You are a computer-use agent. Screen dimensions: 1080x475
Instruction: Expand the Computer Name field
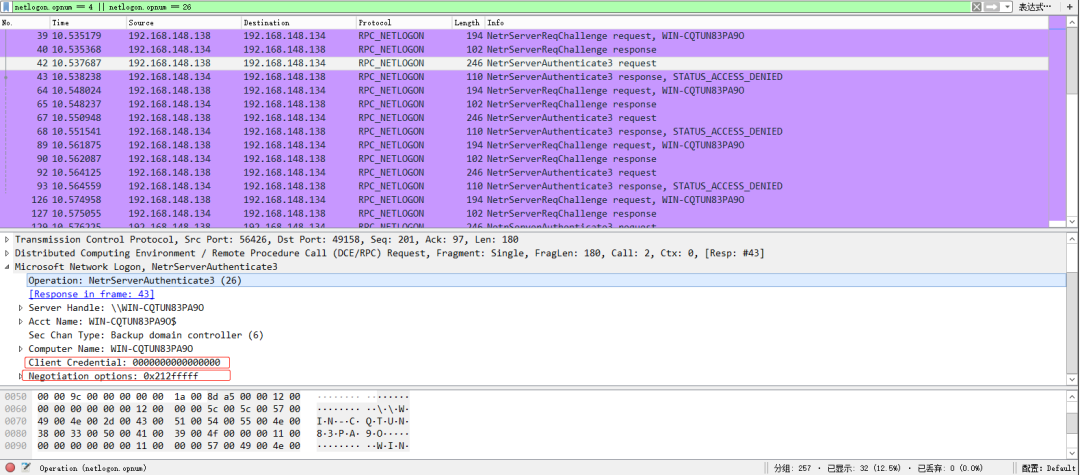pos(21,348)
